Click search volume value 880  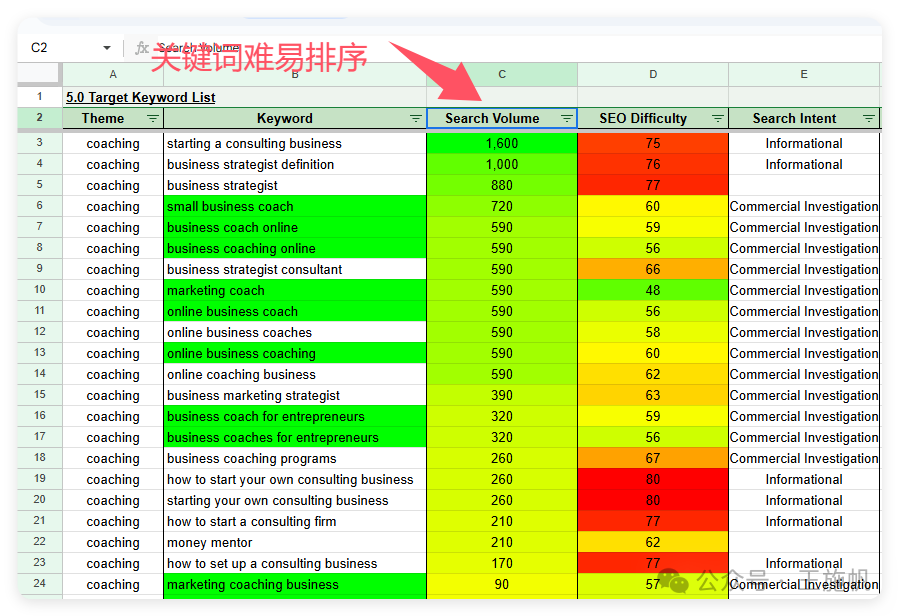pyautogui.click(x=502, y=185)
